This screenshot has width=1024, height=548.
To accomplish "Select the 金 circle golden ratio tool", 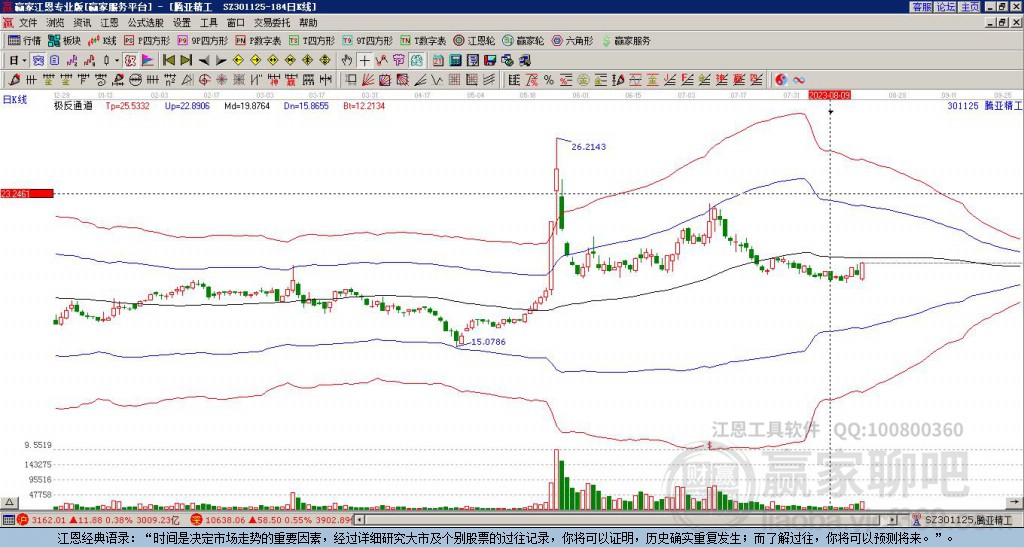I will (x=583, y=80).
